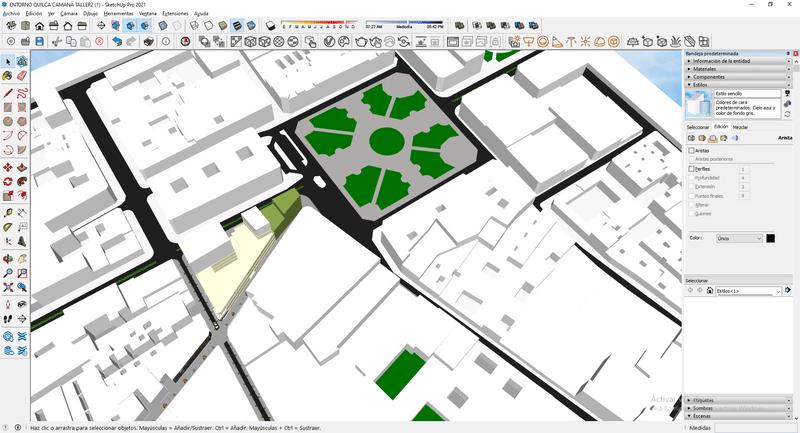Select the Move tool
The image size is (800, 433).
click(x=8, y=167)
